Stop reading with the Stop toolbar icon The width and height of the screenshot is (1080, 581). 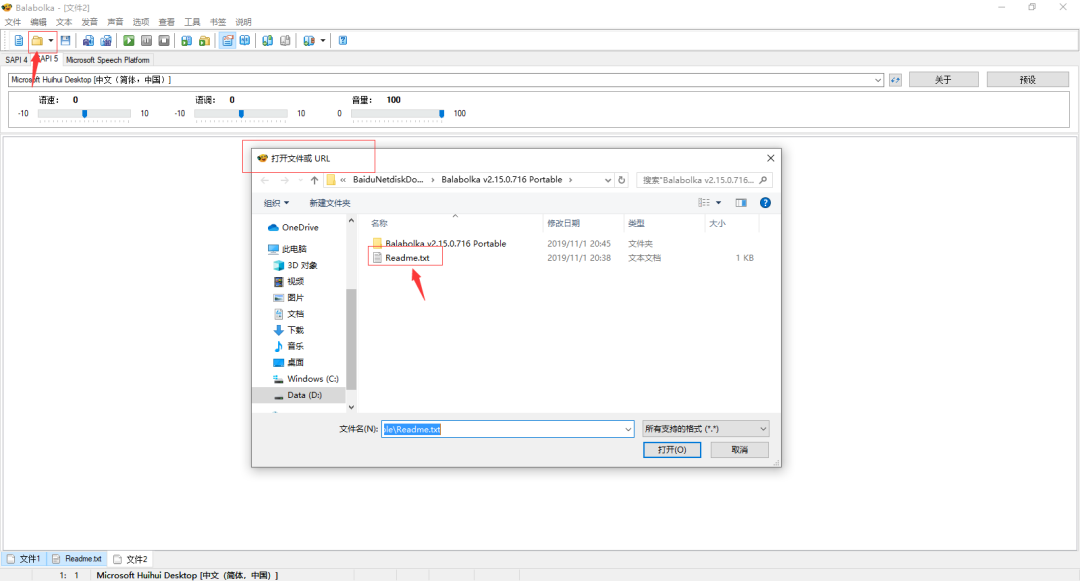[x=164, y=41]
